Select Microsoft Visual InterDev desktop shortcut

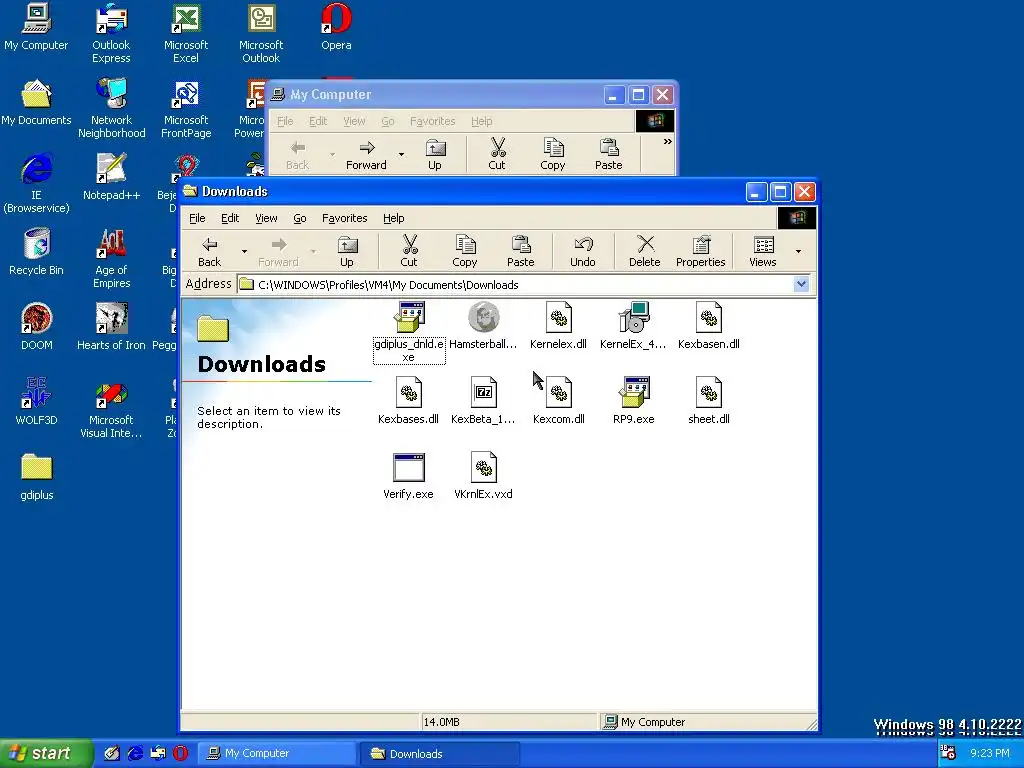tap(111, 409)
